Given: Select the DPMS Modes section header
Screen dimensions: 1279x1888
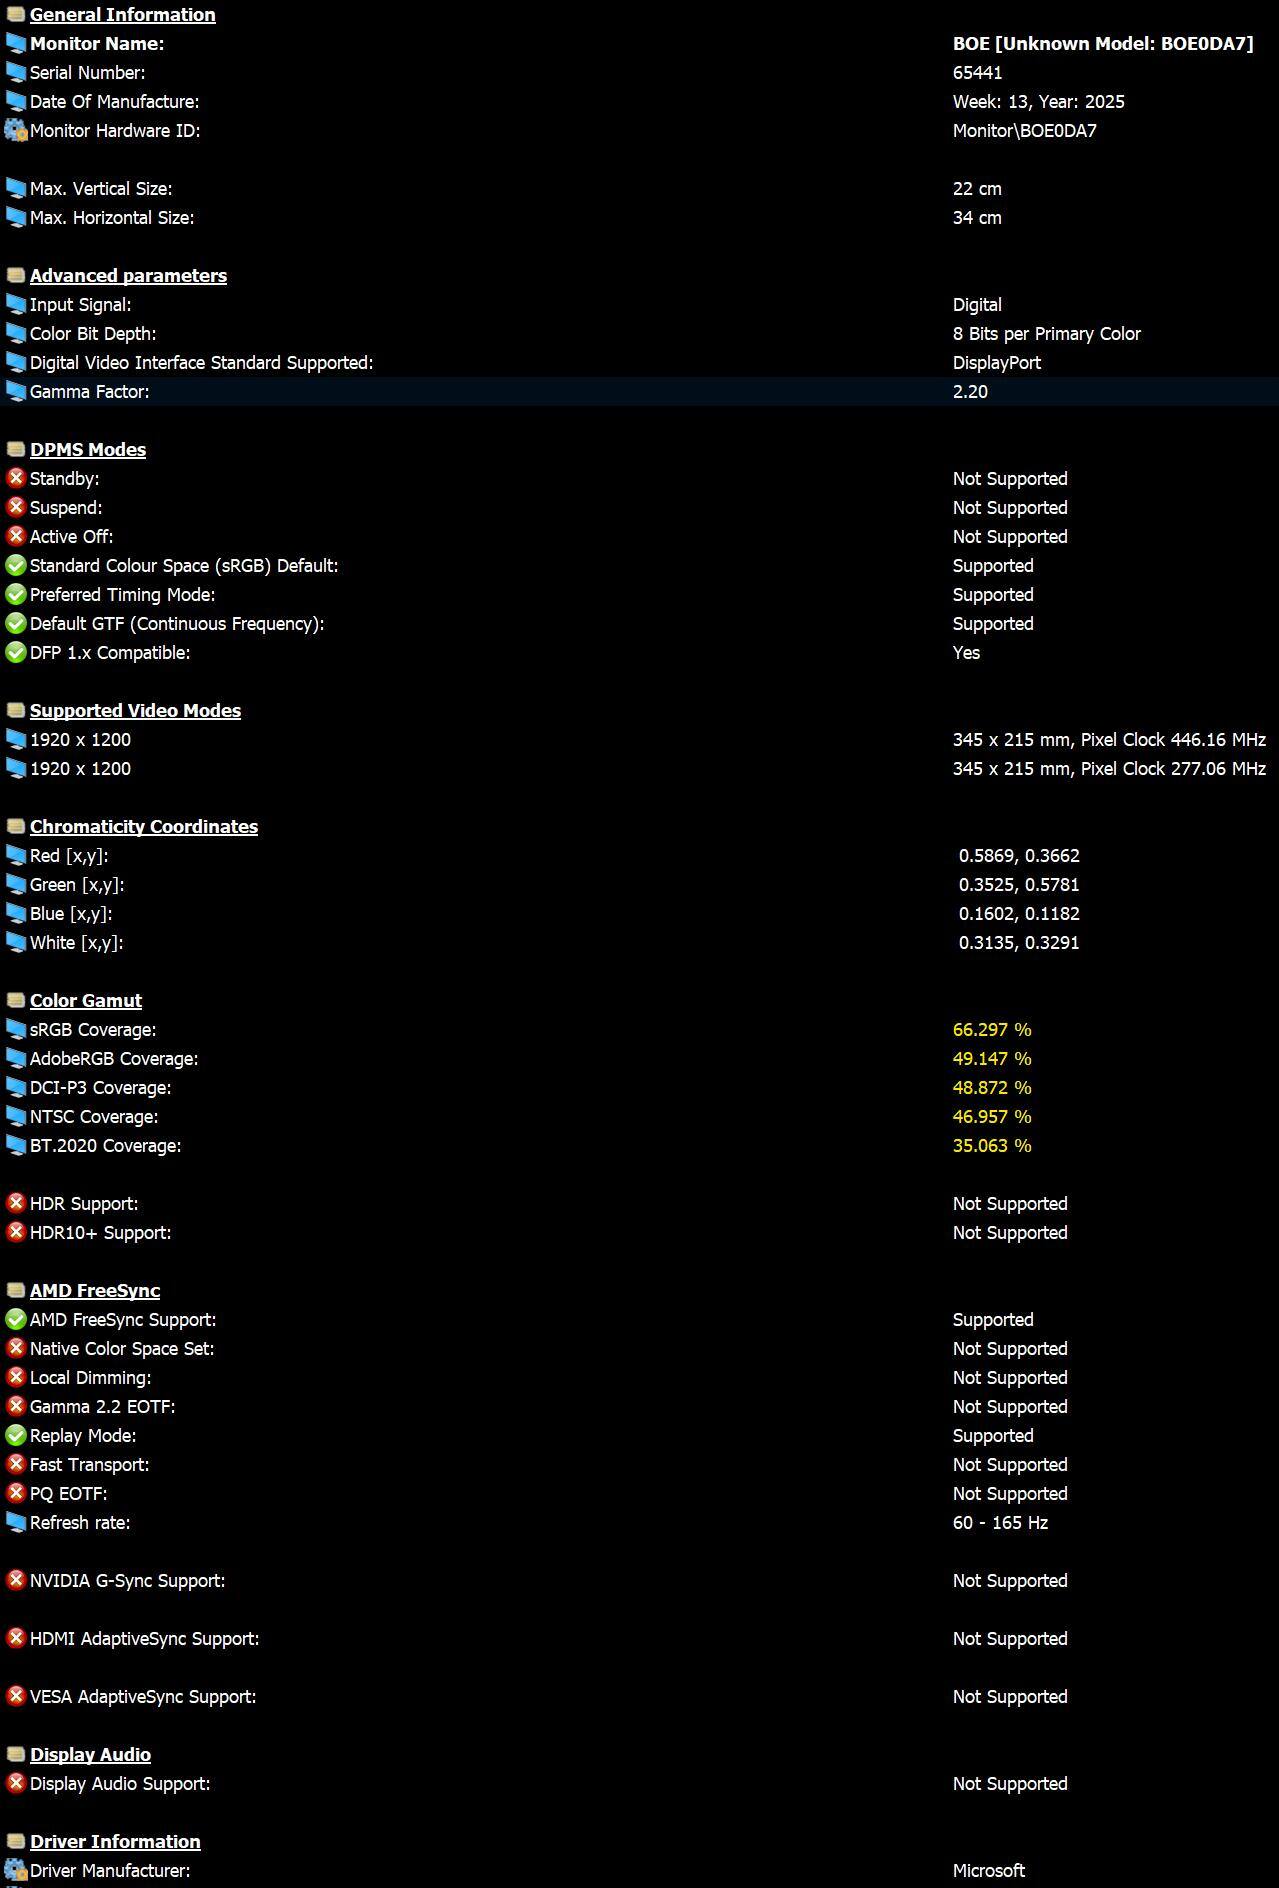Looking at the screenshot, I should 88,449.
